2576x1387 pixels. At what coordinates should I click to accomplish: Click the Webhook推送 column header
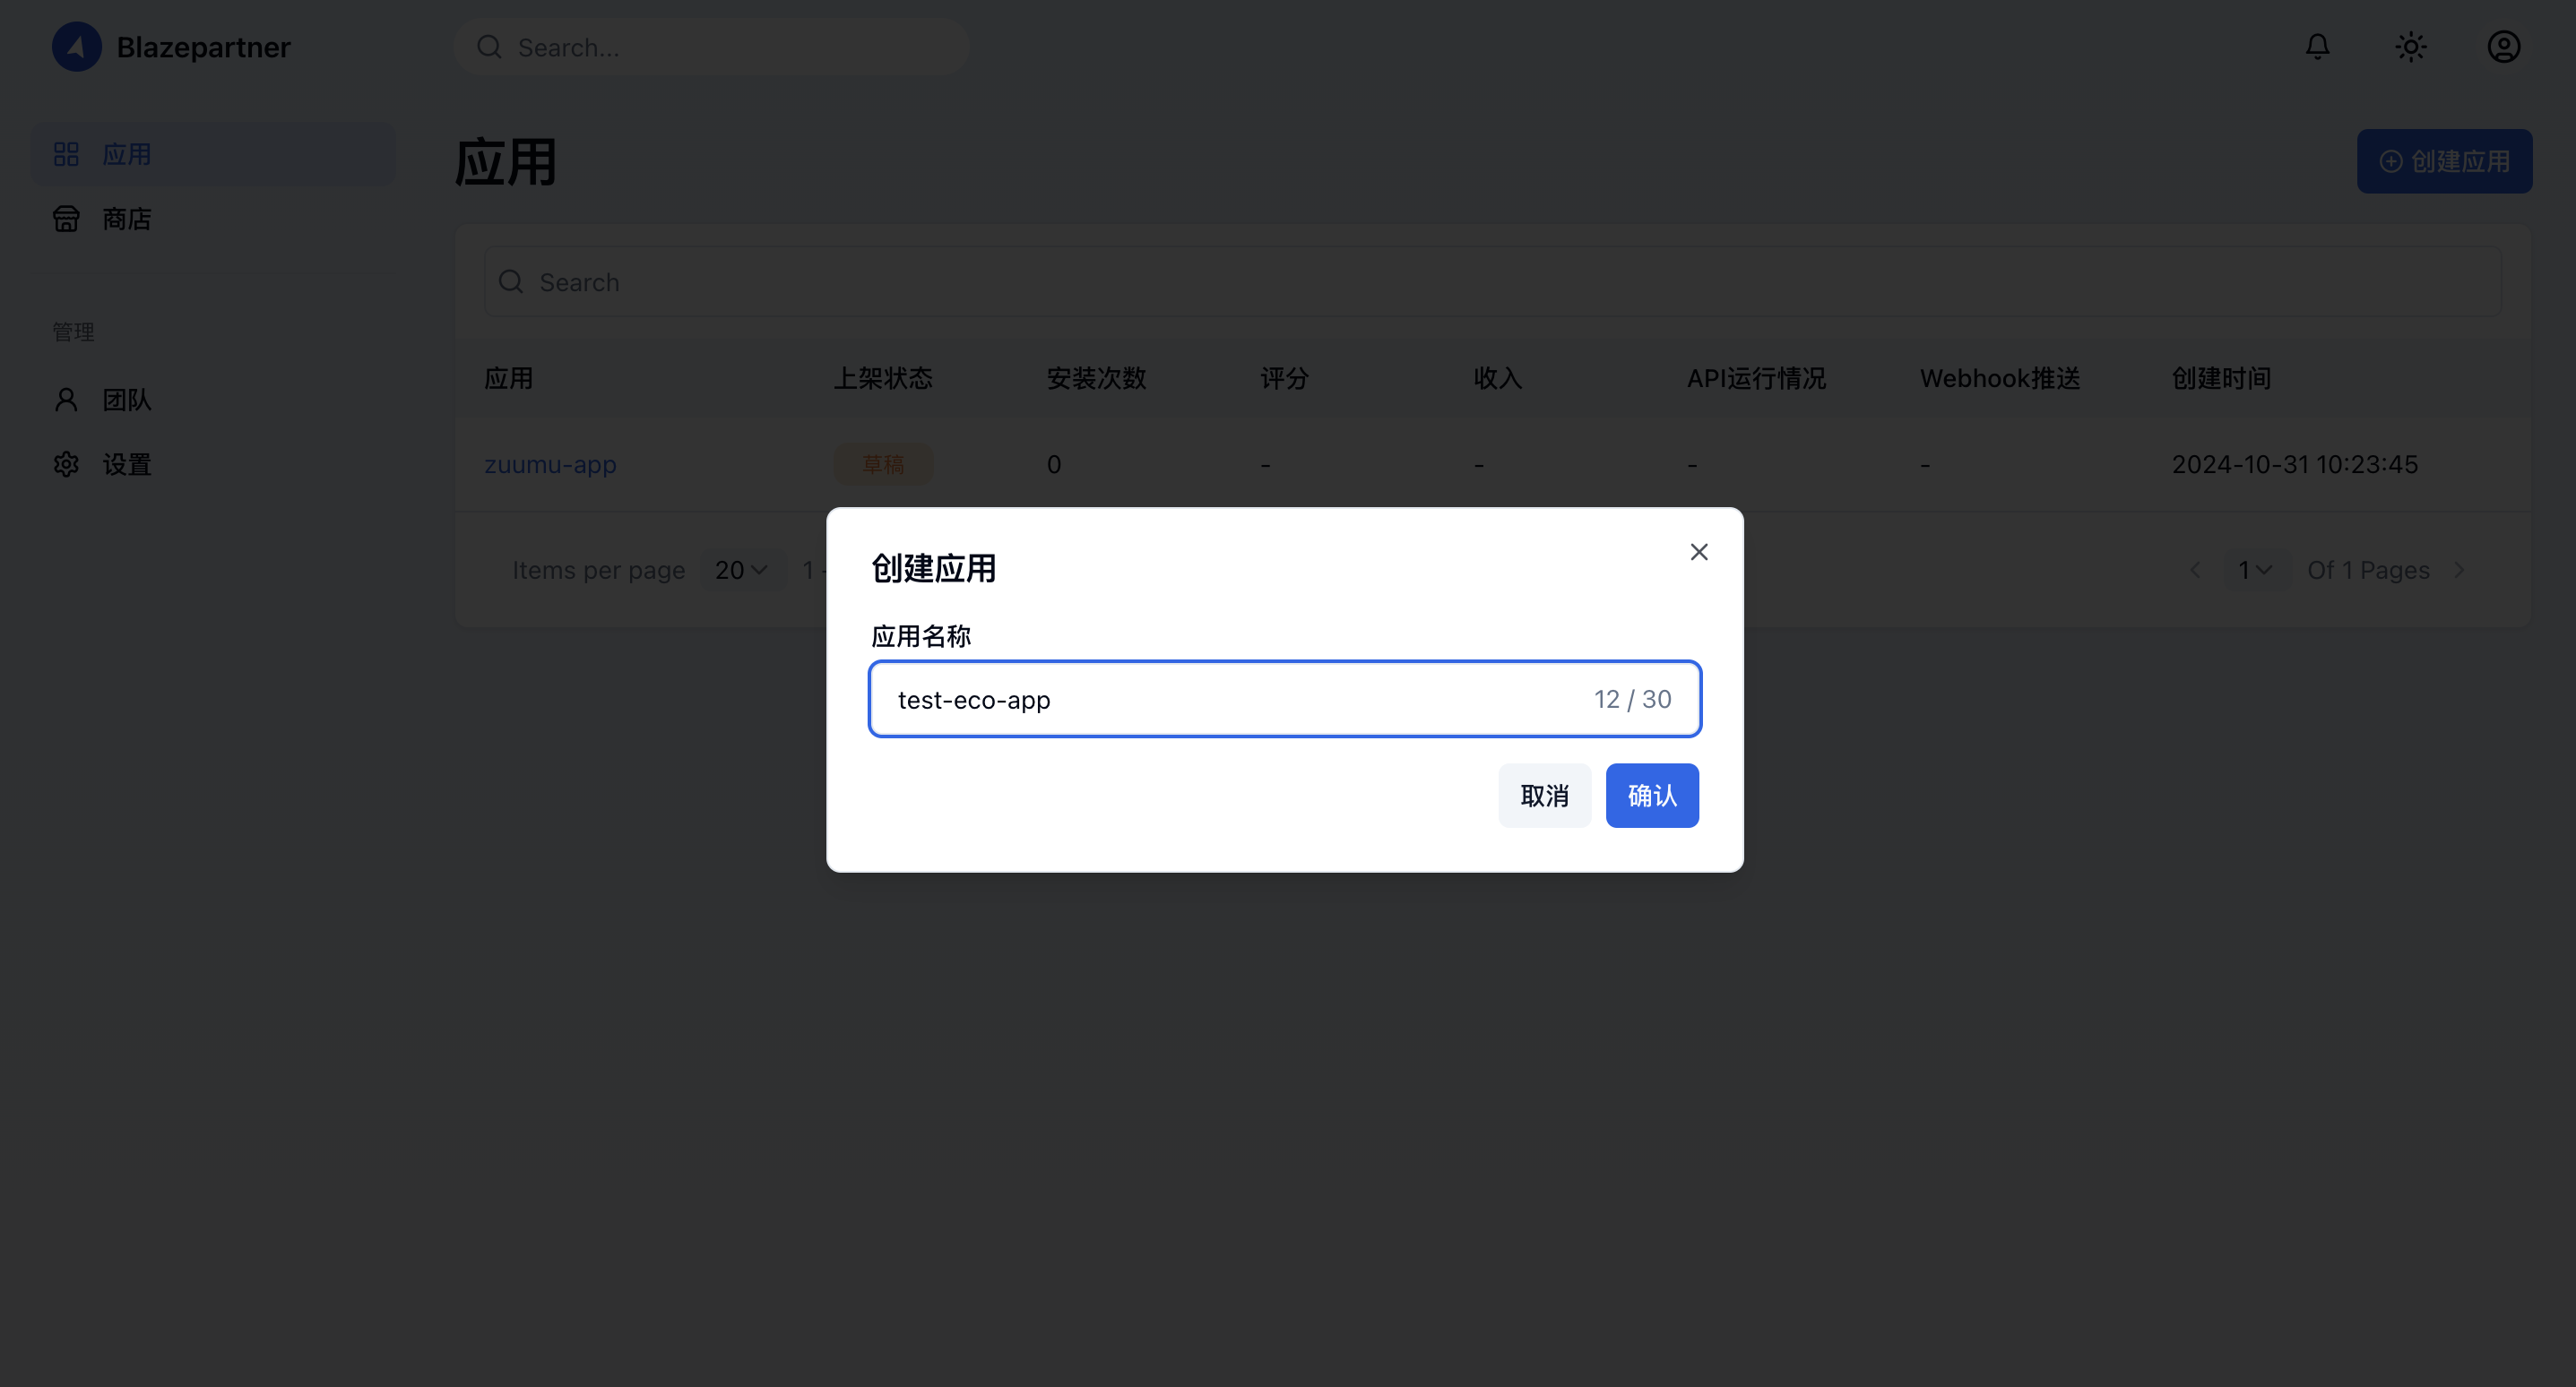(x=2000, y=378)
